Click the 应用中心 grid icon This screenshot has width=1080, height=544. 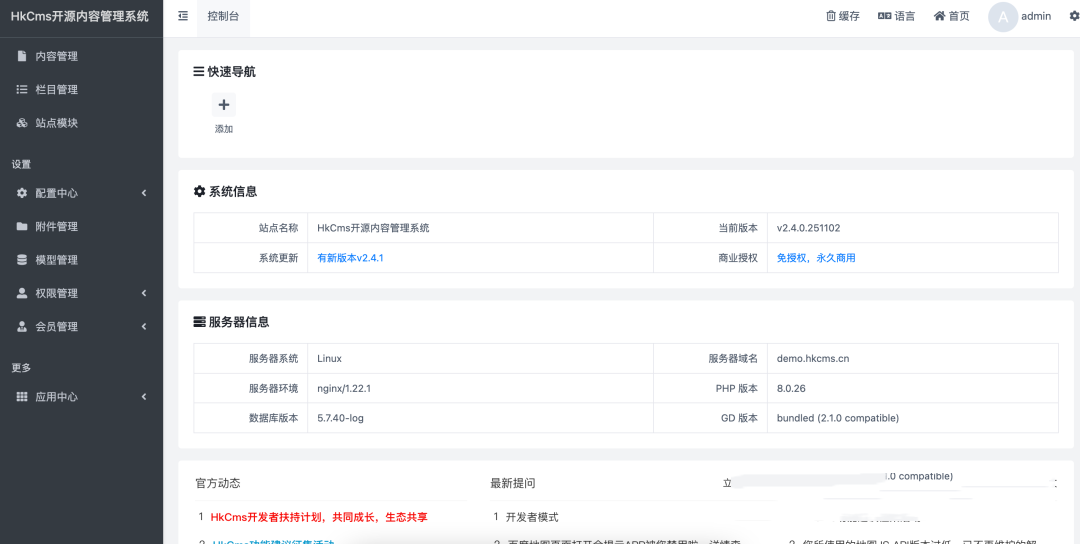click(x=21, y=397)
